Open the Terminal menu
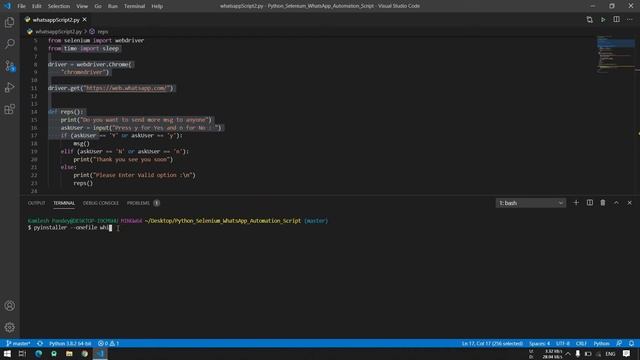Screen dimensions: 640x360 tap(134, 6)
